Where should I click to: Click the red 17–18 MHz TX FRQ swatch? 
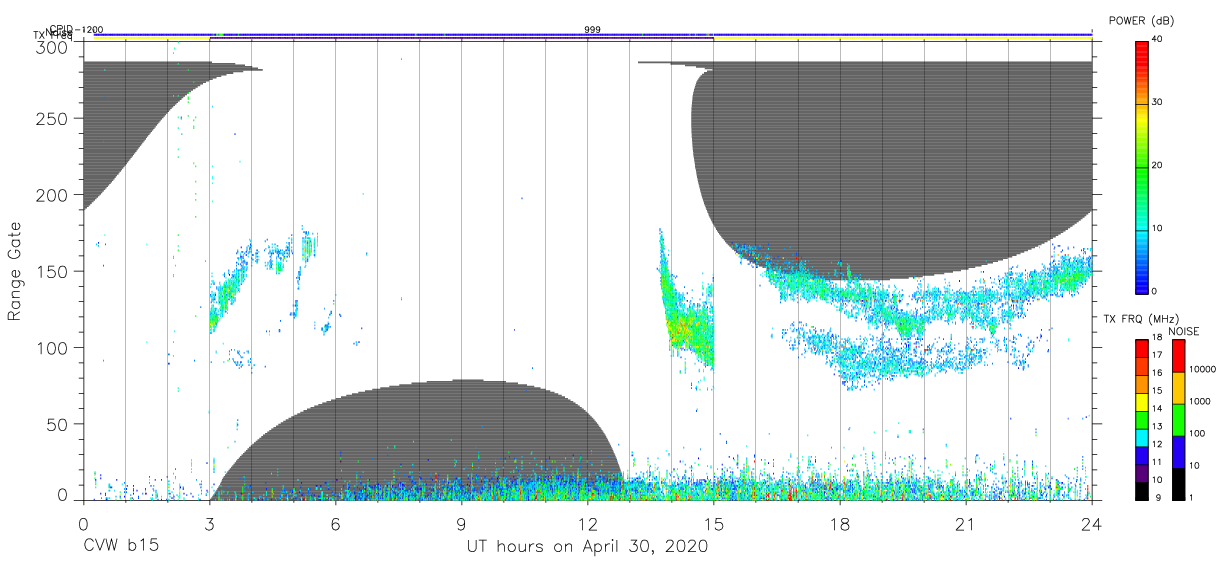click(x=1141, y=349)
